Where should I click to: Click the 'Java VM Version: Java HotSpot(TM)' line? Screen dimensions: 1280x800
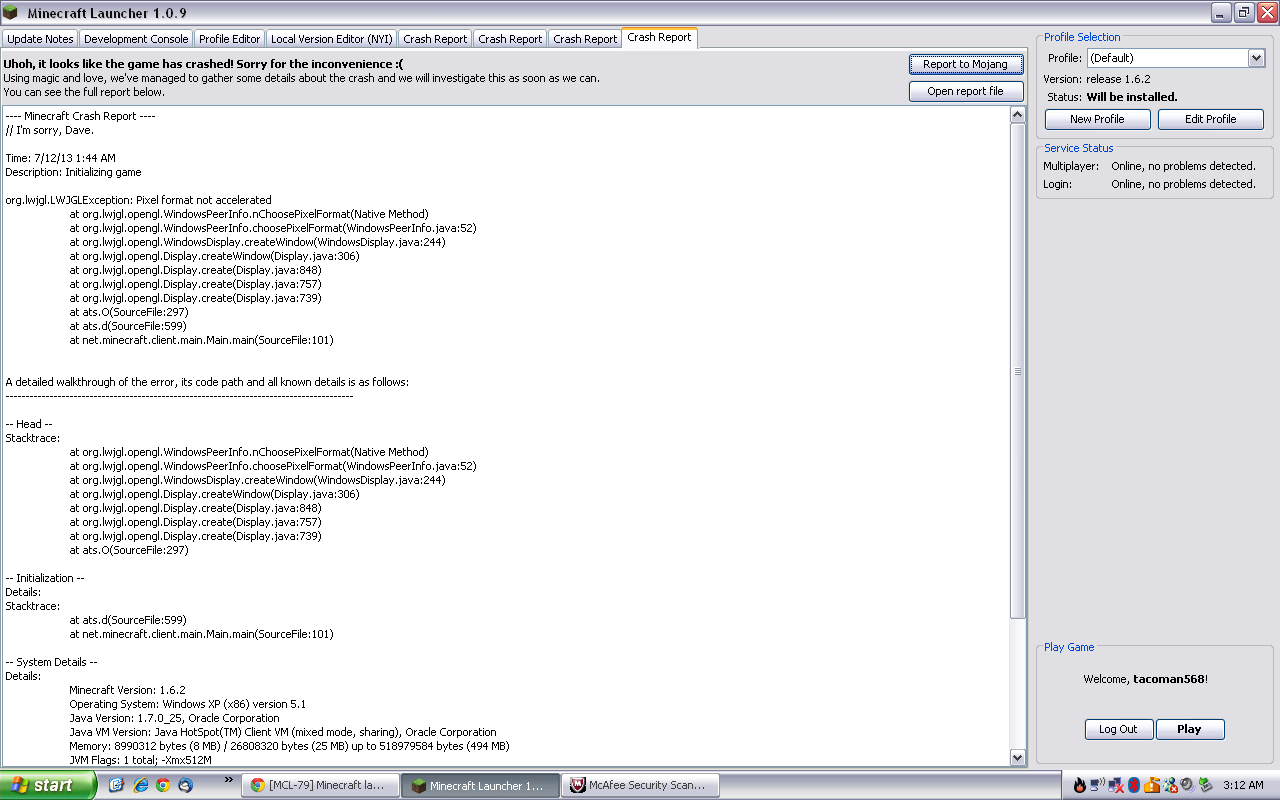coord(283,732)
